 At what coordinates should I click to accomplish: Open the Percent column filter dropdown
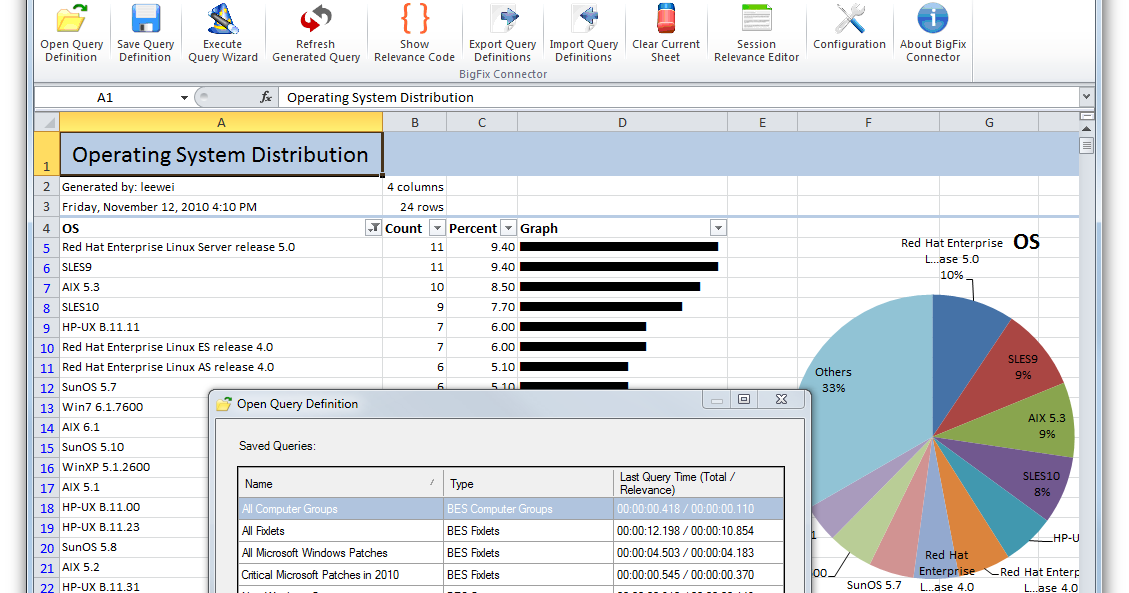coord(508,228)
